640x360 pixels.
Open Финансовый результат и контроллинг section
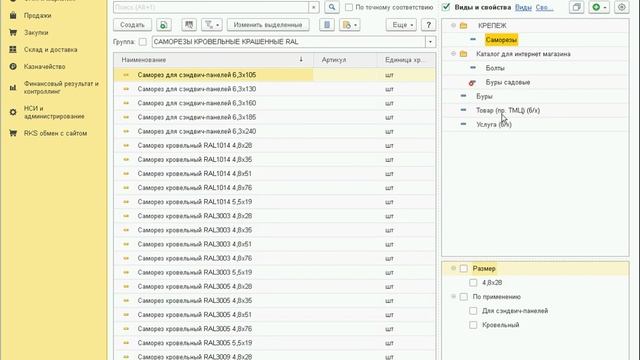pyautogui.click(x=61, y=87)
